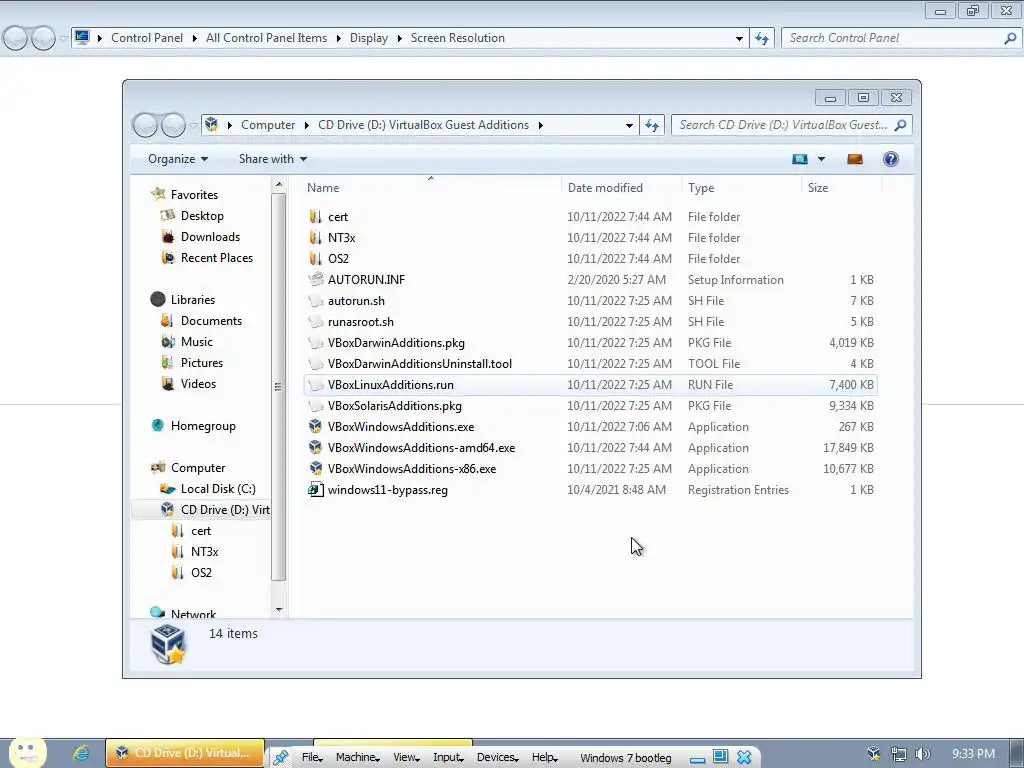Viewport: 1024px width, 768px height.
Task: Toggle the preview pane icon
Action: (x=854, y=159)
